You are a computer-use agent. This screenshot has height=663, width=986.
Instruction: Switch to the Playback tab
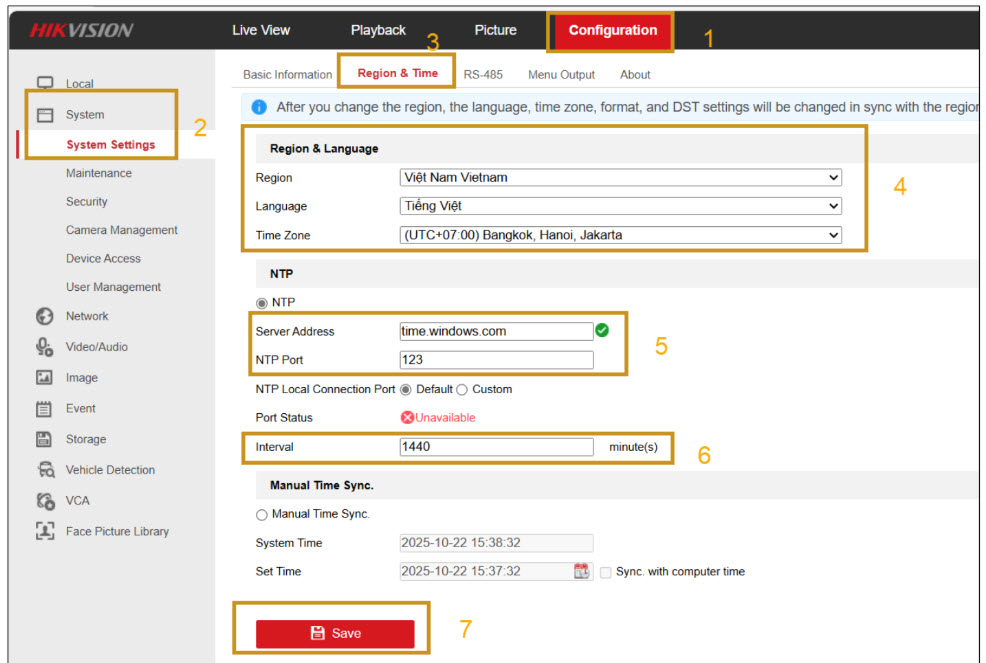pos(378,30)
